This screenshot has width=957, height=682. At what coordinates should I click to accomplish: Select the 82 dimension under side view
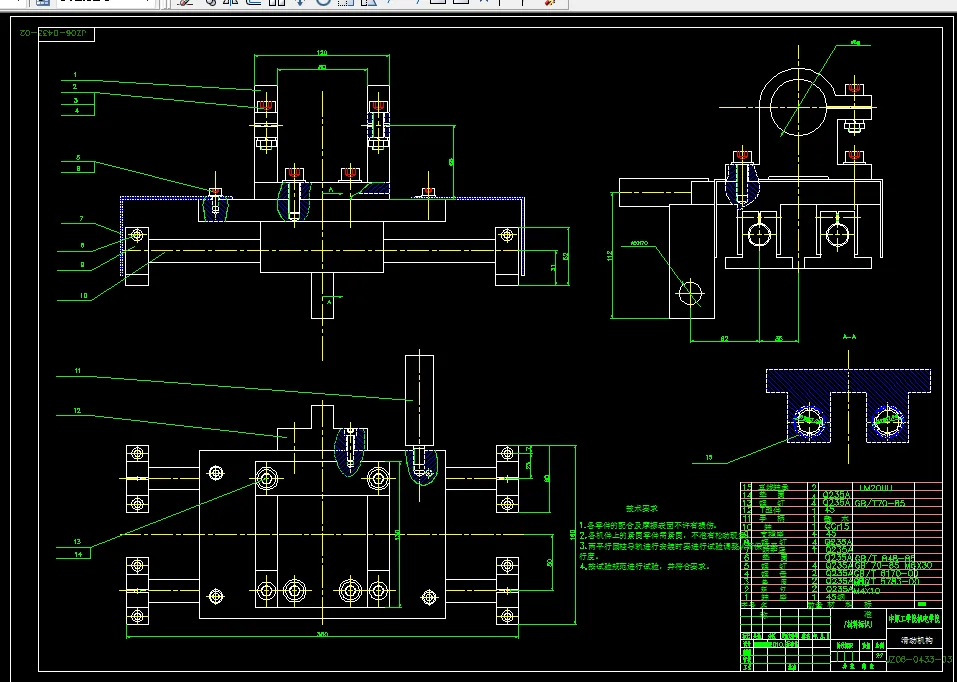(x=724, y=338)
